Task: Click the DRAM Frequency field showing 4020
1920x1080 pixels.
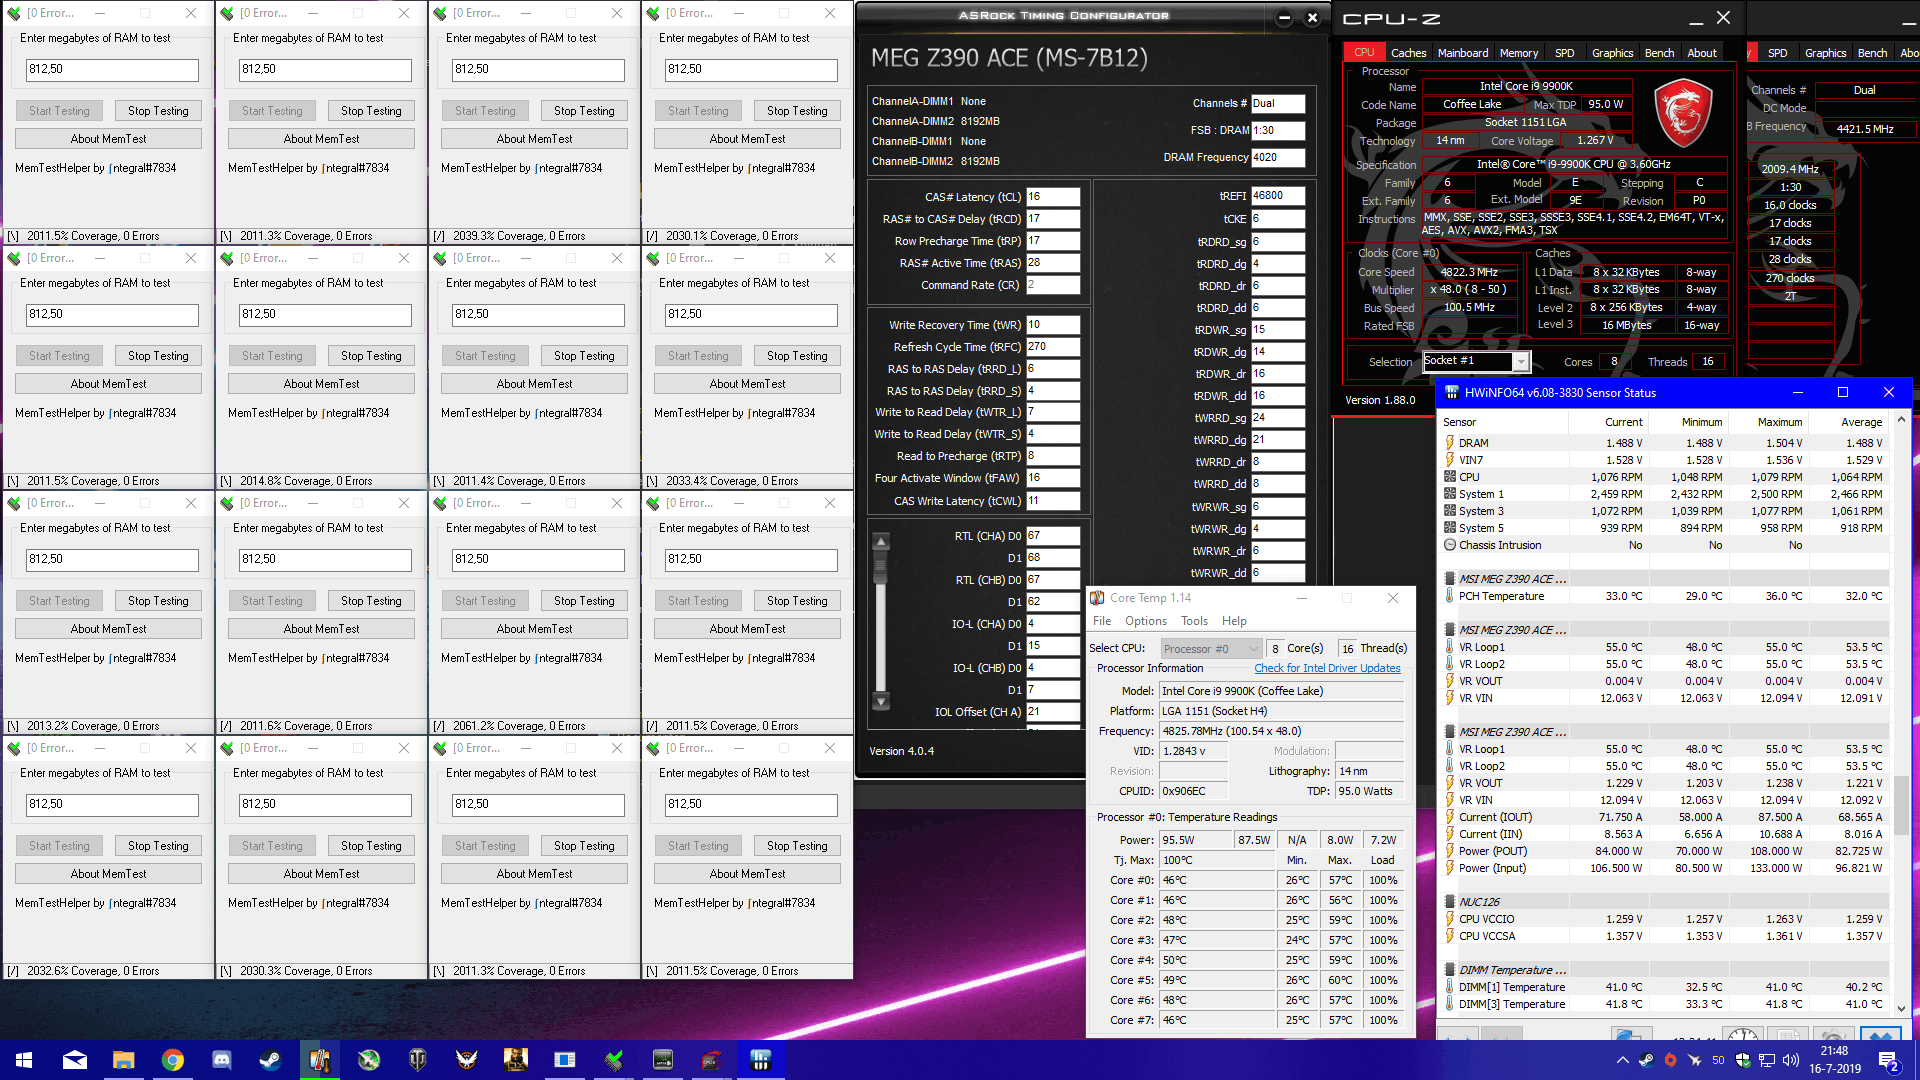Action: tap(1278, 157)
